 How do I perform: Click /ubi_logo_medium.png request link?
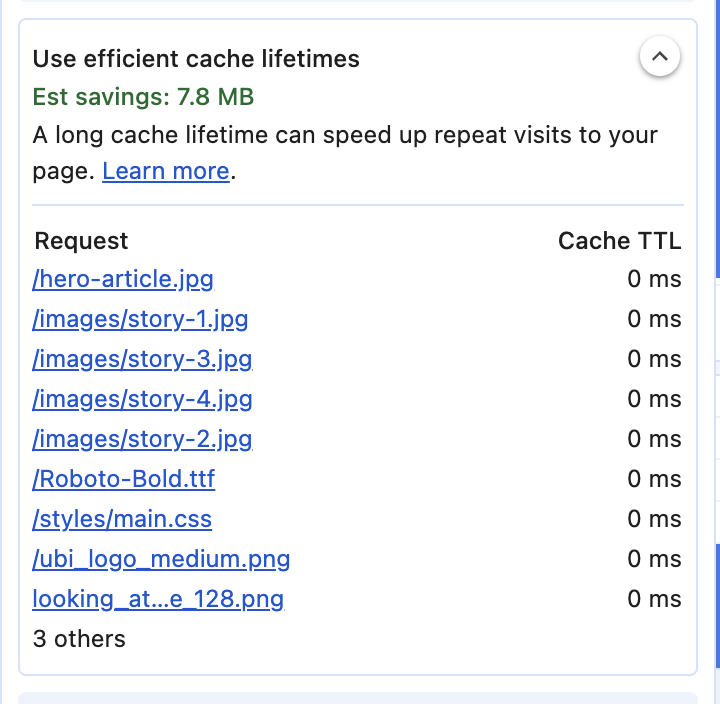[161, 559]
